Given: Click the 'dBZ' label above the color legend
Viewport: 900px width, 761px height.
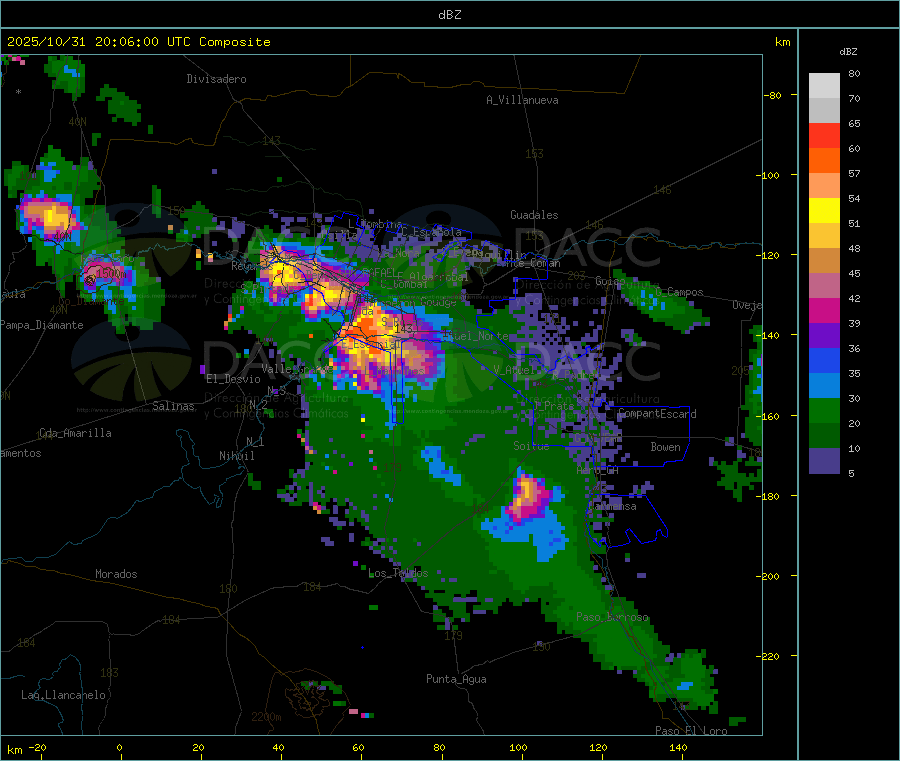Looking at the screenshot, I should (848, 52).
